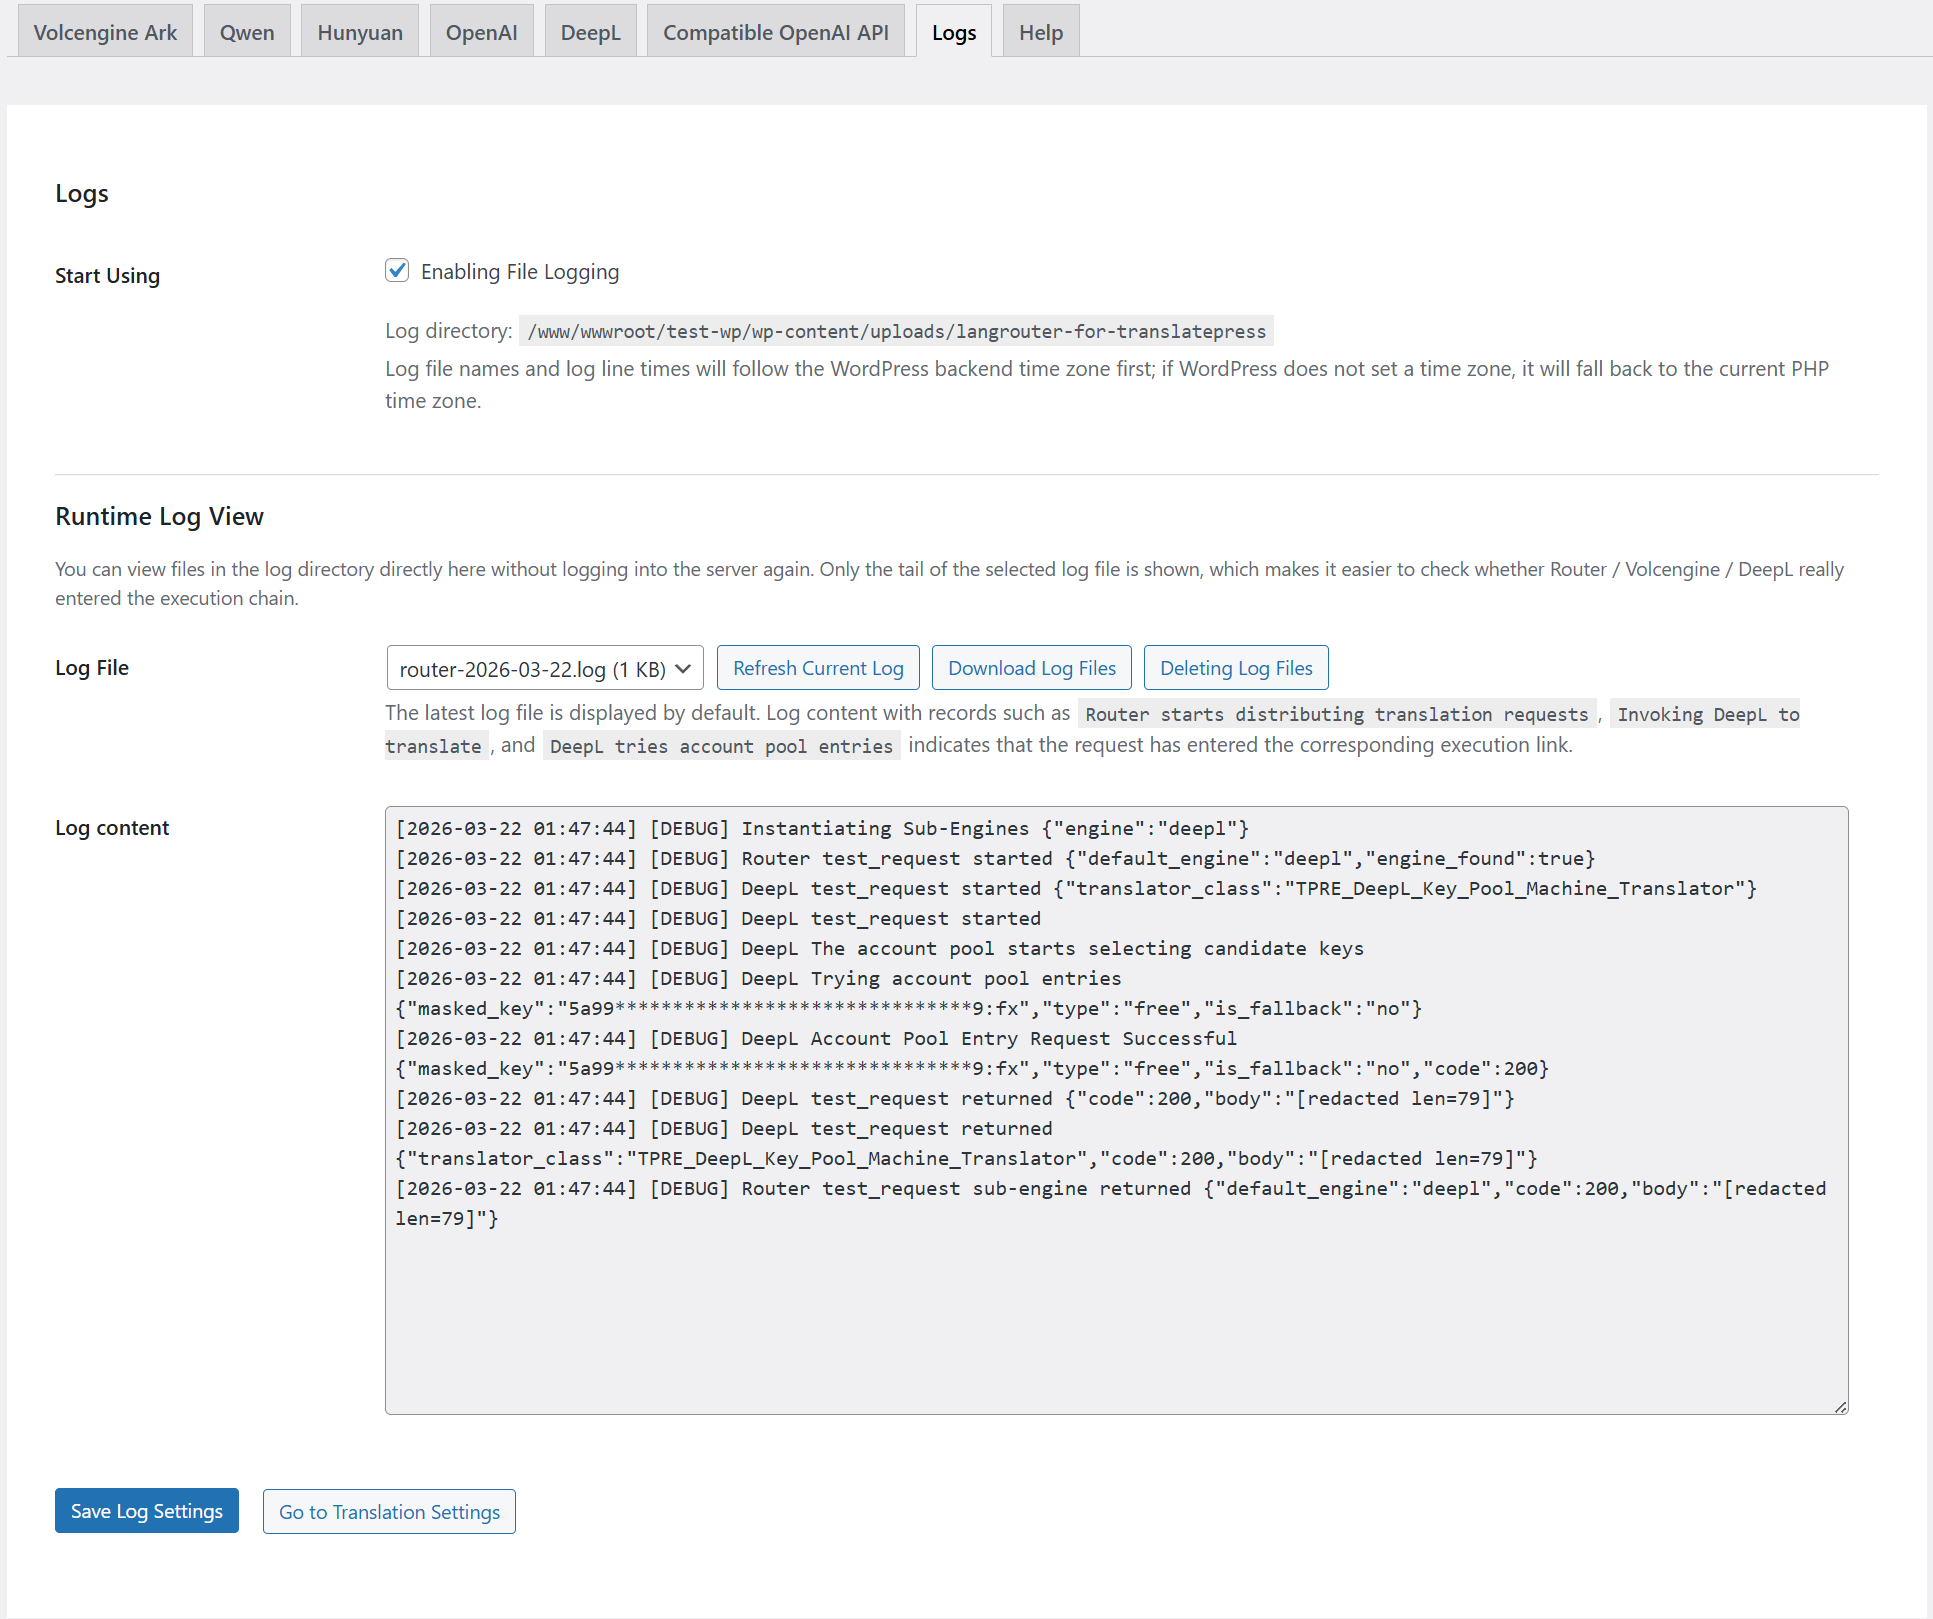Click the 'Enabling File Logging' label
Screen dimensions: 1933x1619
(x=520, y=272)
